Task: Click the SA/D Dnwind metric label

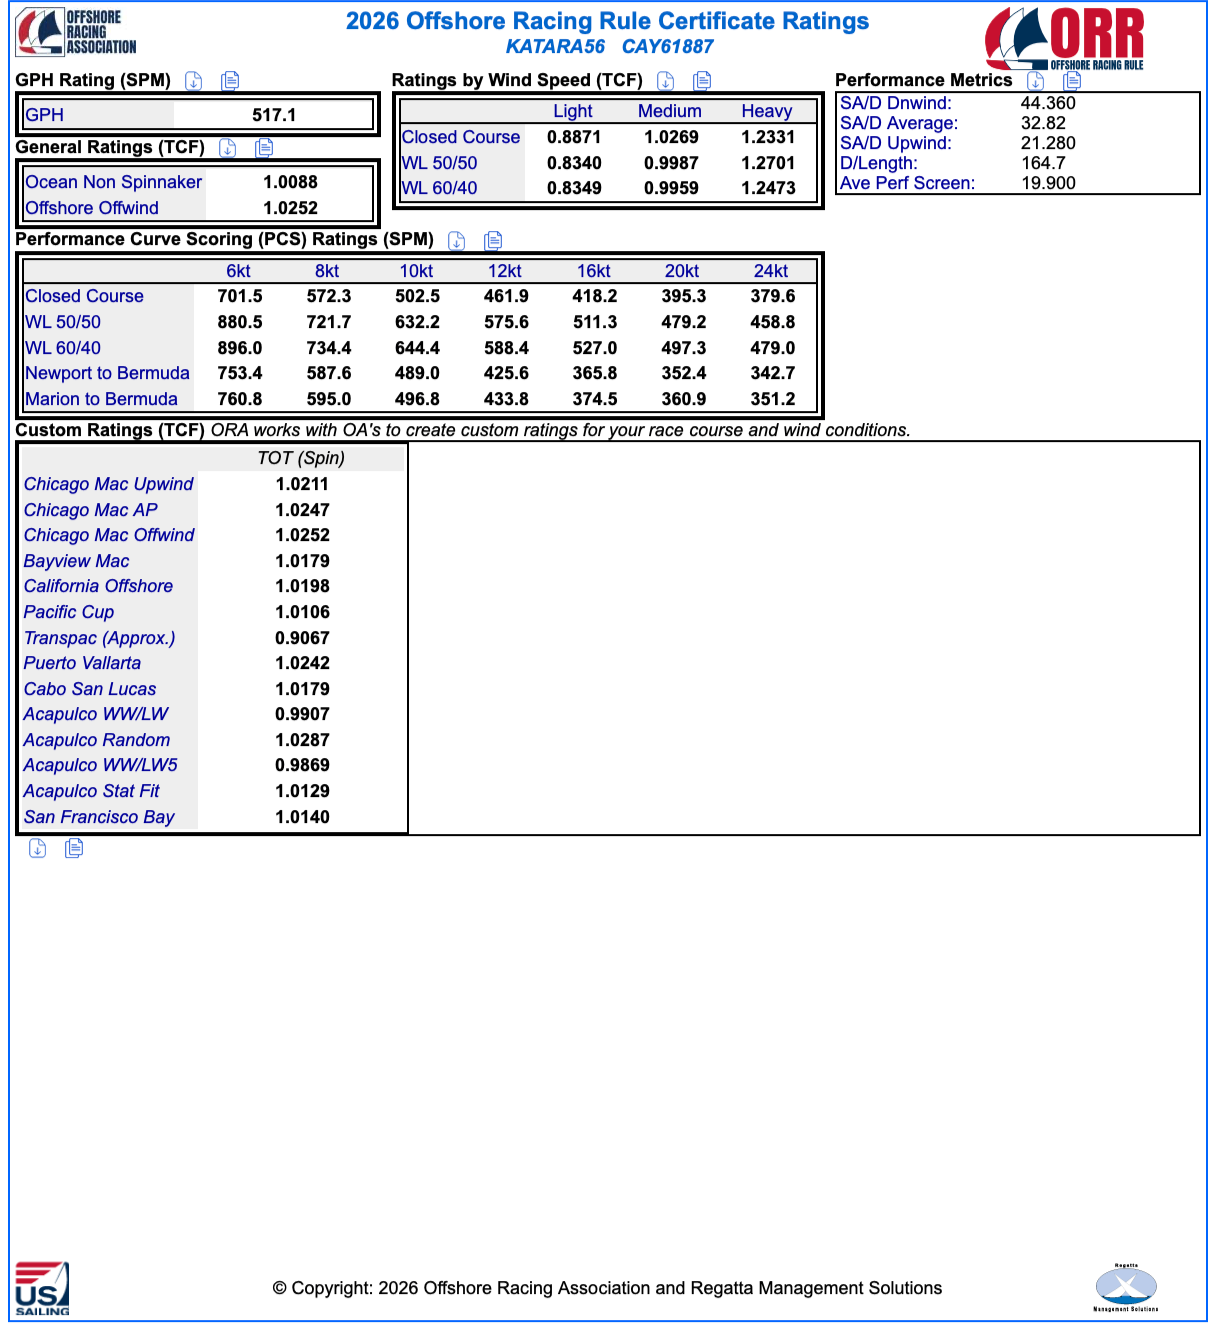Action: tap(896, 103)
